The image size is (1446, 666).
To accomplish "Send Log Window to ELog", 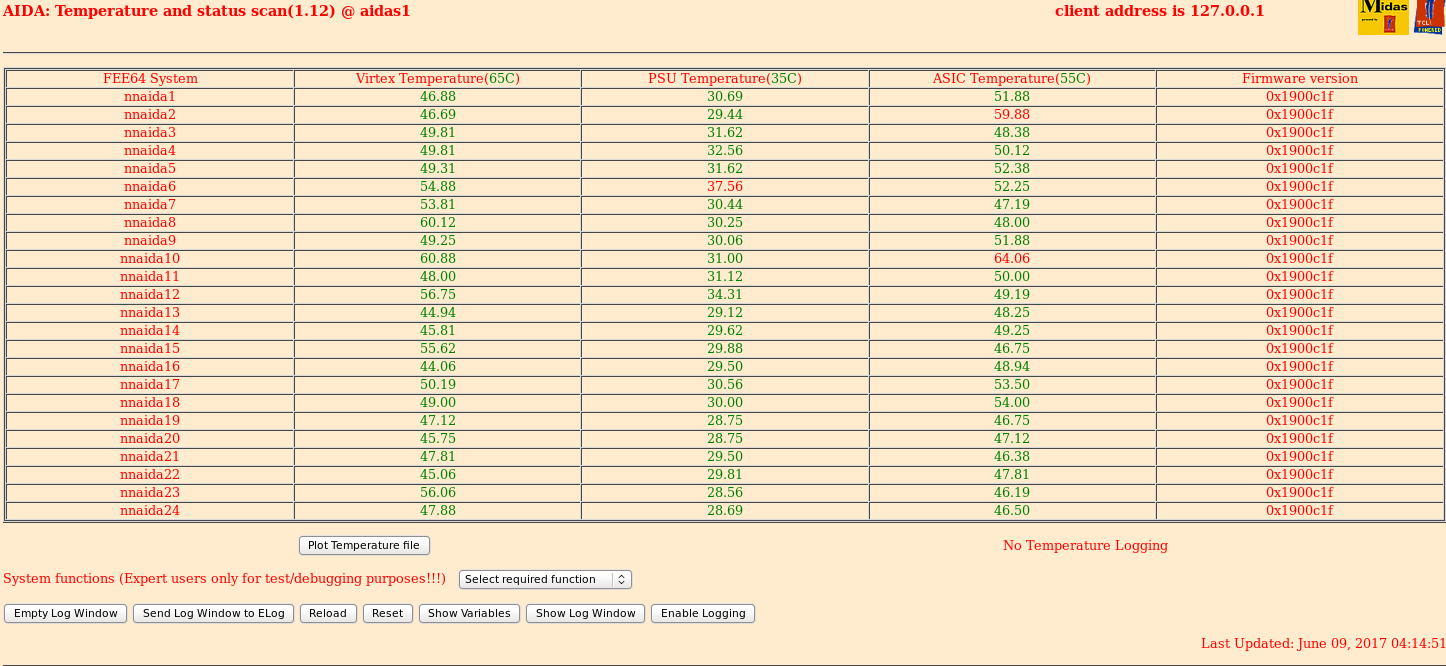I will pyautogui.click(x=214, y=613).
